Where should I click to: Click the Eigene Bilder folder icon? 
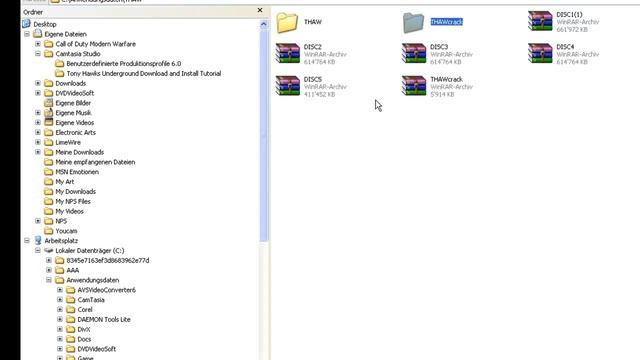[49, 103]
